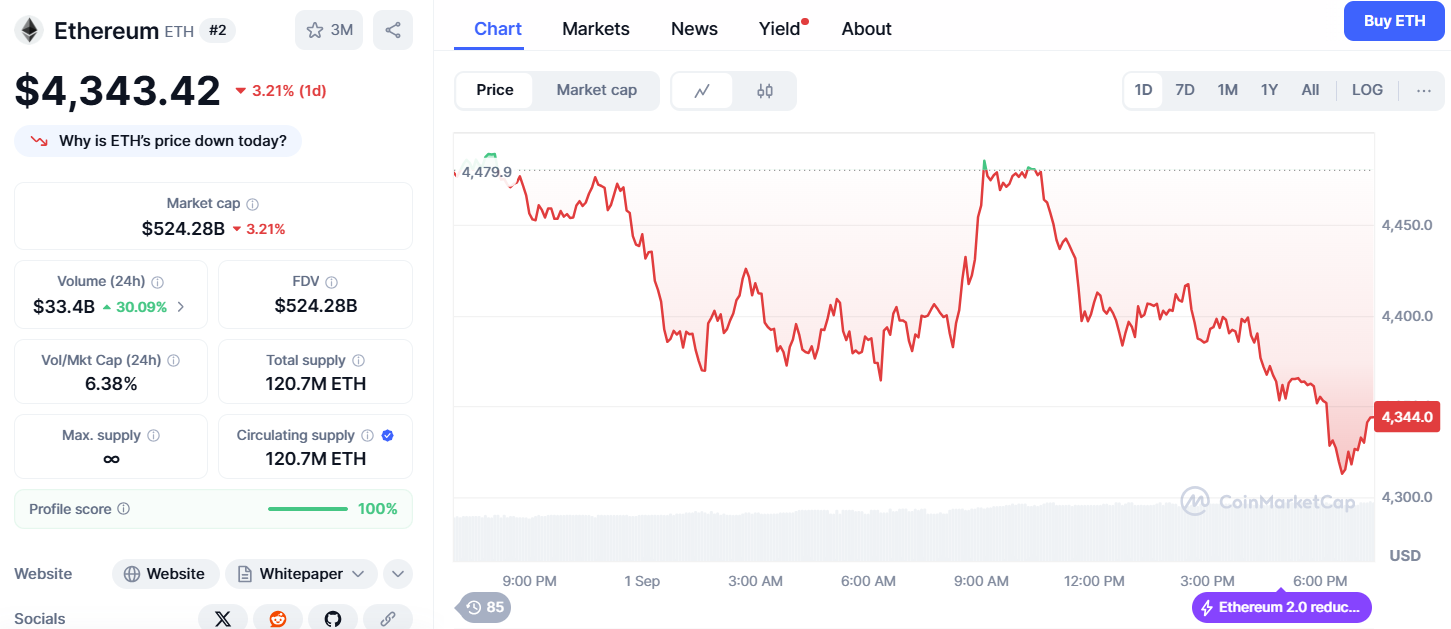Select the Price chart toggle
Image resolution: width=1451 pixels, height=629 pixels.
point(494,90)
